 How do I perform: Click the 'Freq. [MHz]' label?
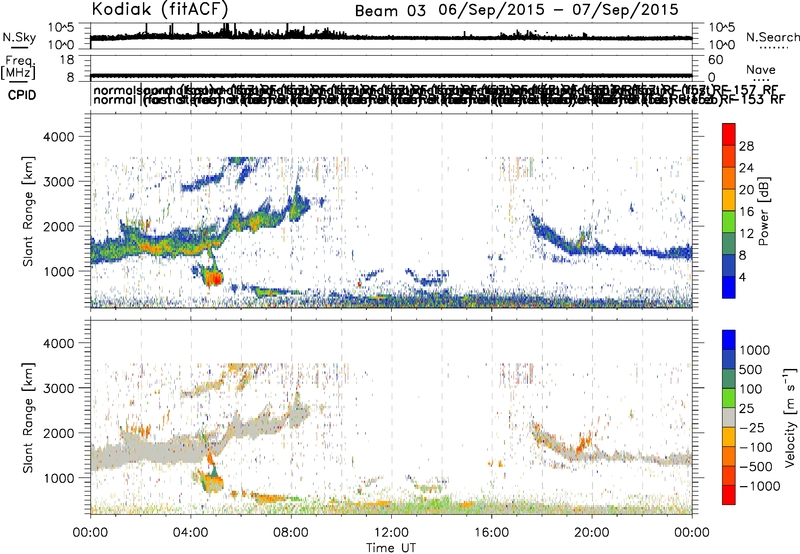(19, 67)
